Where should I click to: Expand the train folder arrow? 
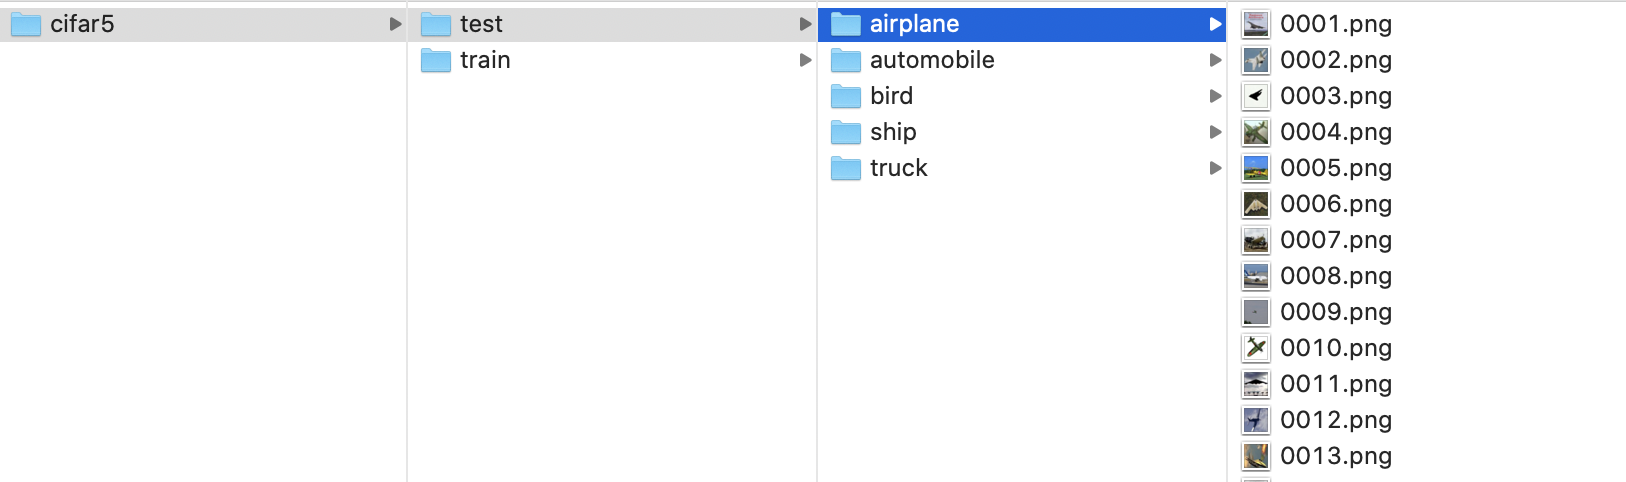click(x=805, y=60)
